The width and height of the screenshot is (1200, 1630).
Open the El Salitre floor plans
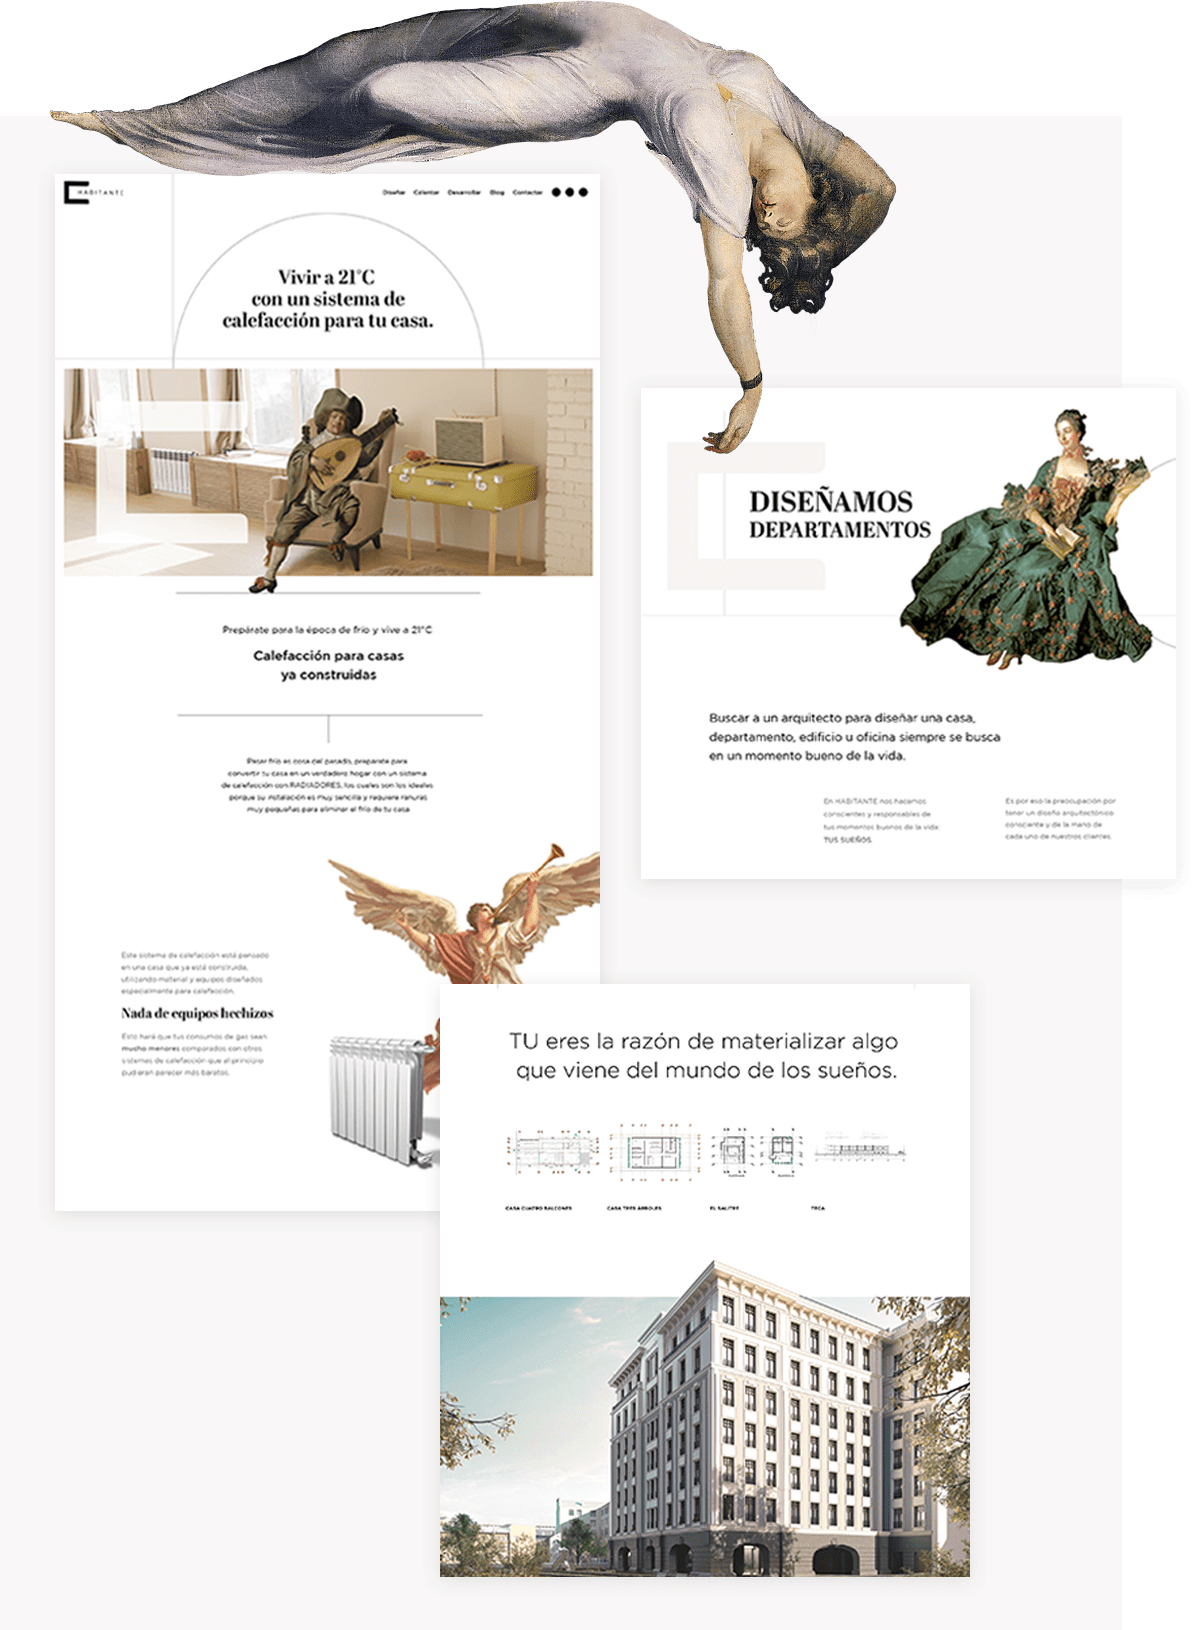point(756,1151)
